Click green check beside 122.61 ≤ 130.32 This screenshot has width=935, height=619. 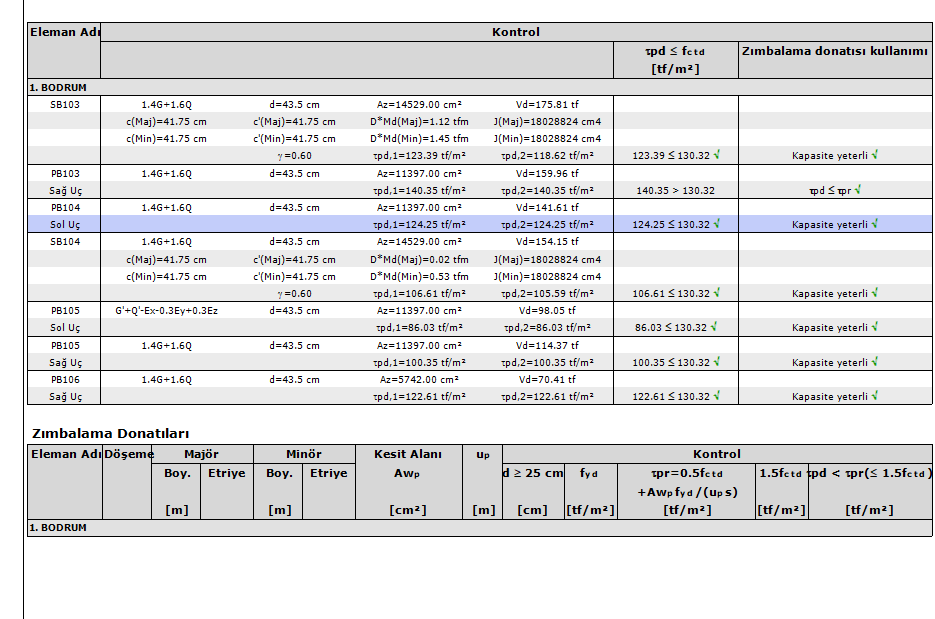(x=718, y=396)
